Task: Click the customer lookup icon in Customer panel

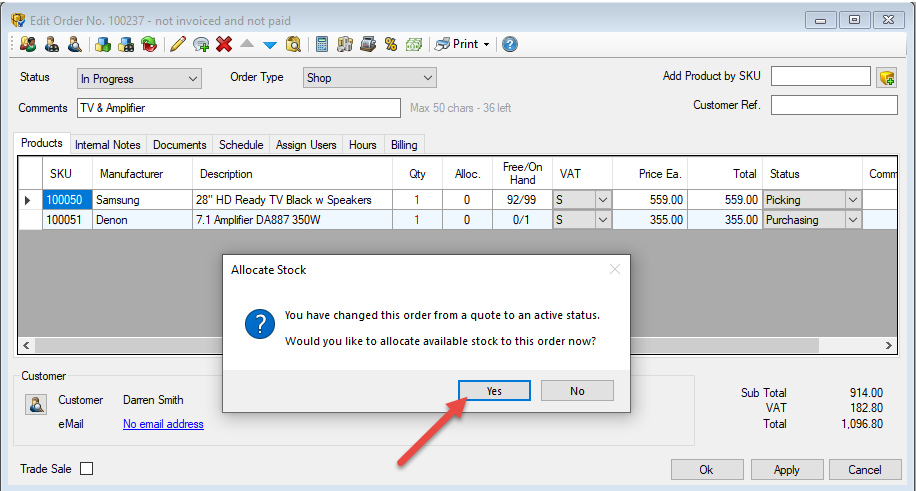Action: pos(36,405)
